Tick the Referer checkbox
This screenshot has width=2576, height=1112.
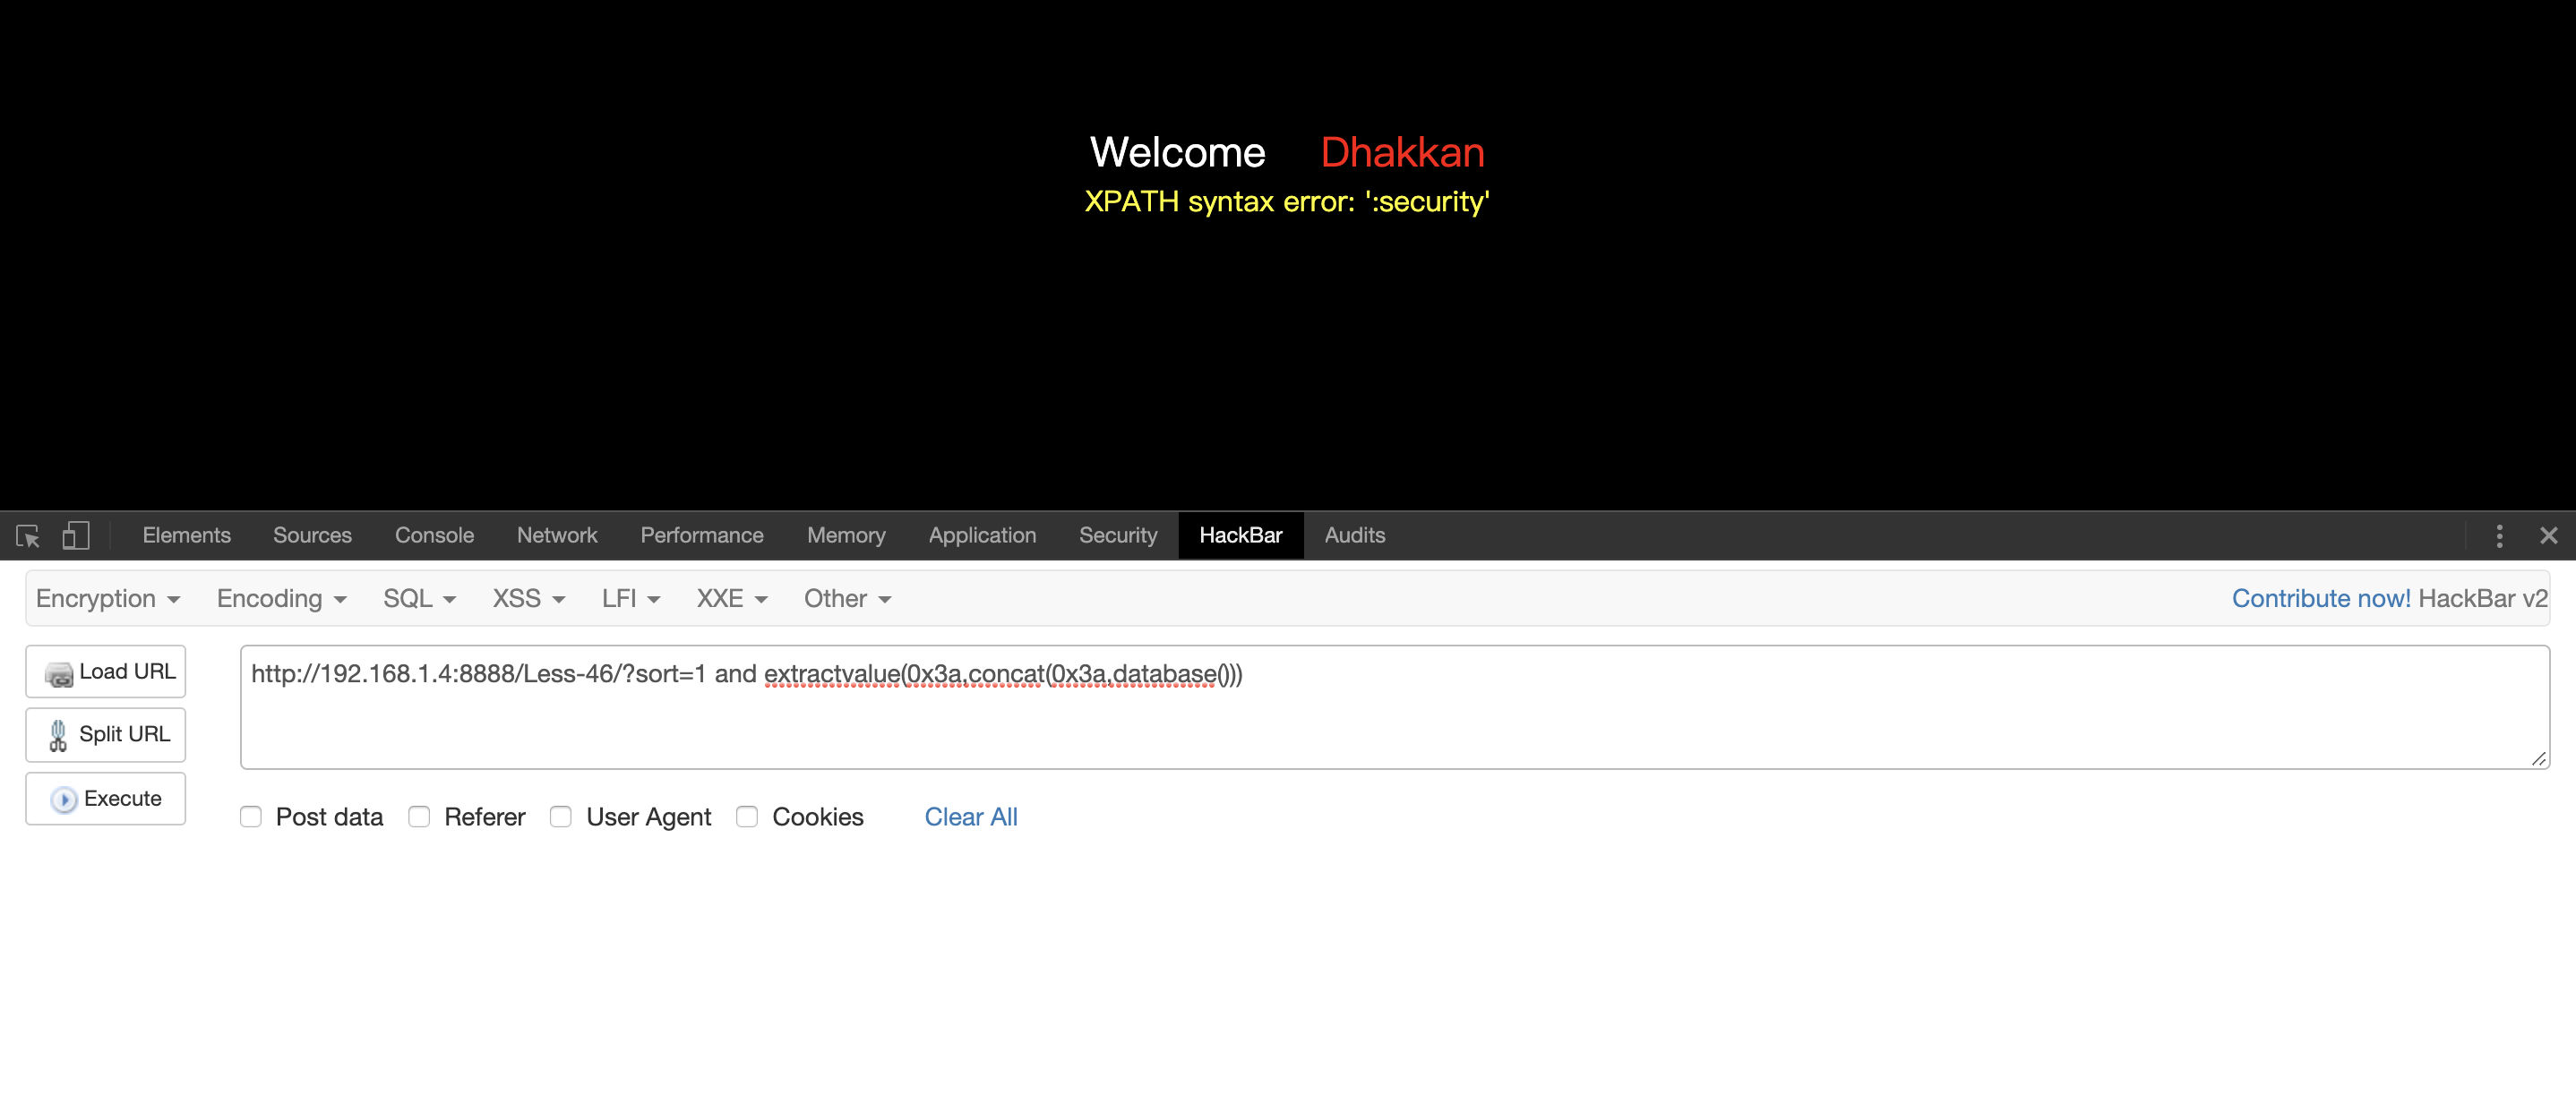pyautogui.click(x=419, y=817)
